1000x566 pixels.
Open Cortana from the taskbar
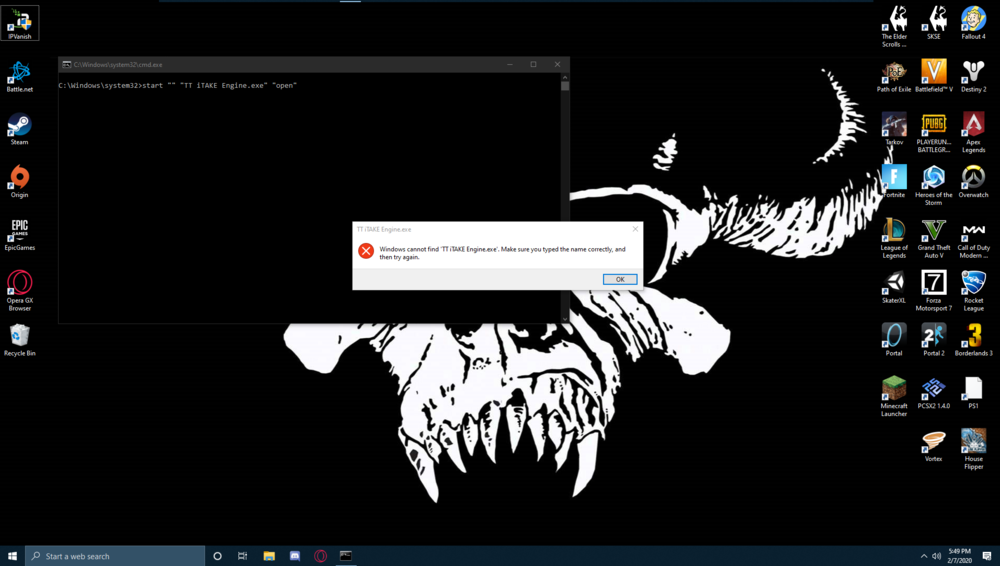click(x=217, y=556)
